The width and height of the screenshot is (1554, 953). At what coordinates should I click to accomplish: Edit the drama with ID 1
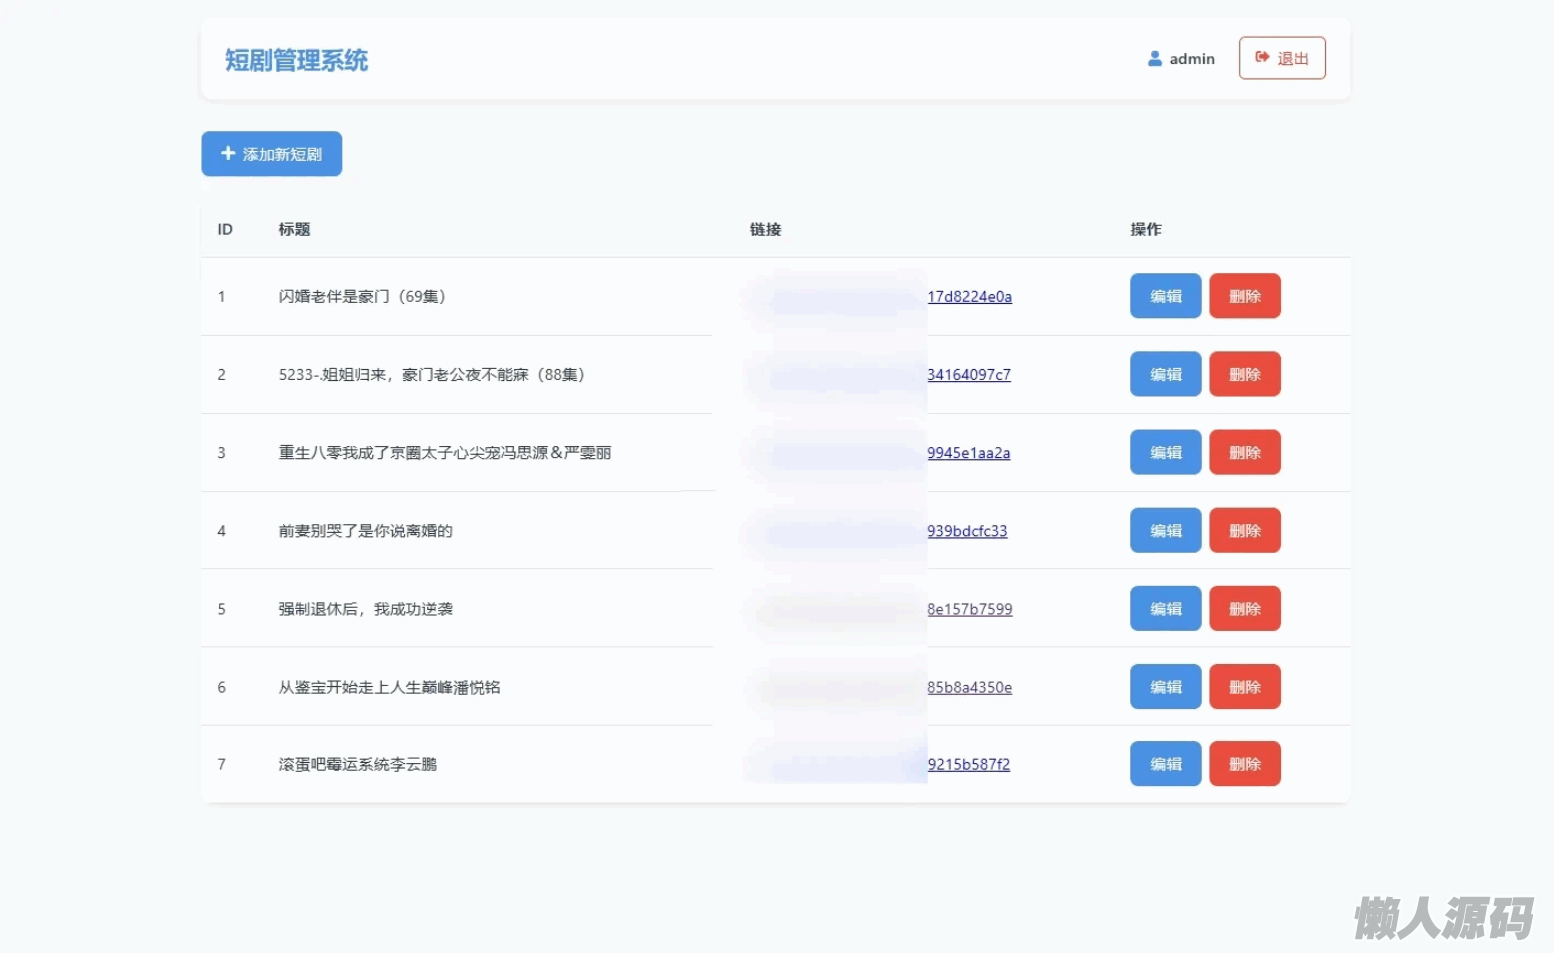1165,296
